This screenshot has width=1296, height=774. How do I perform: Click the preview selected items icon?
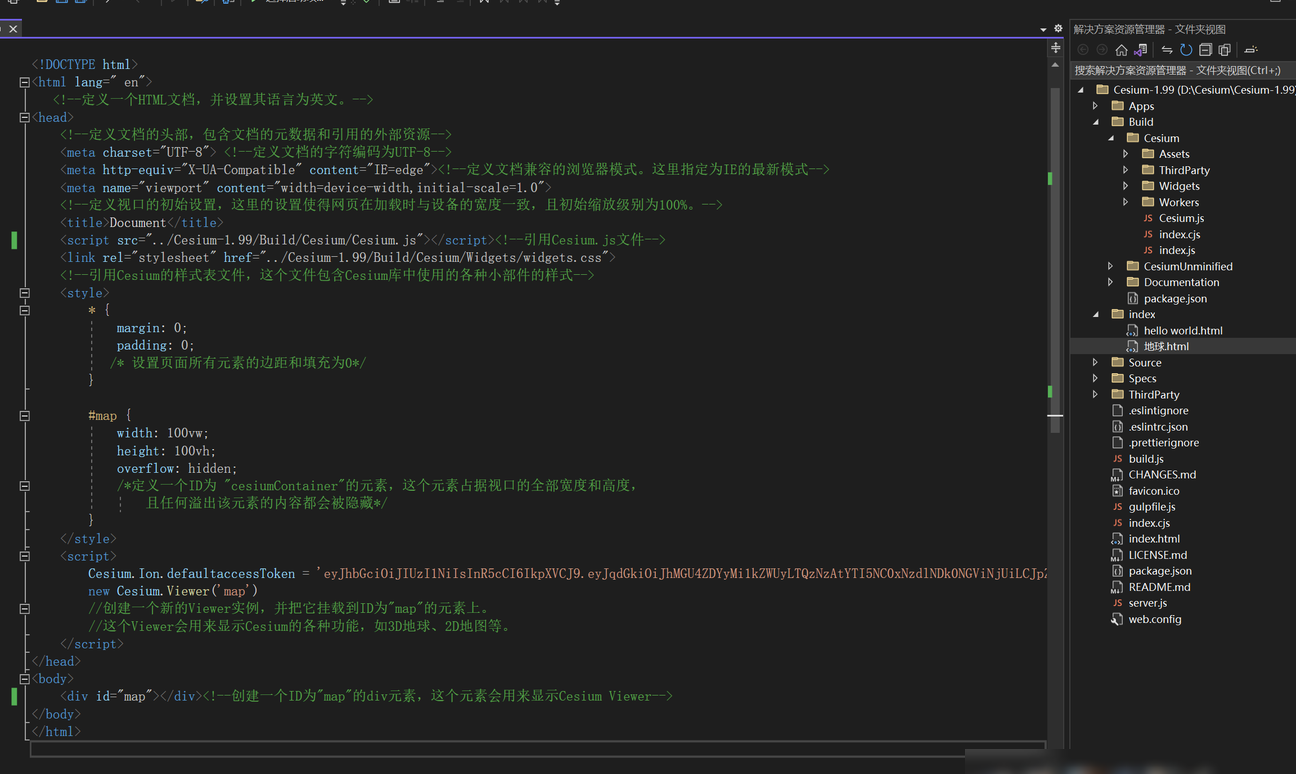point(1251,50)
